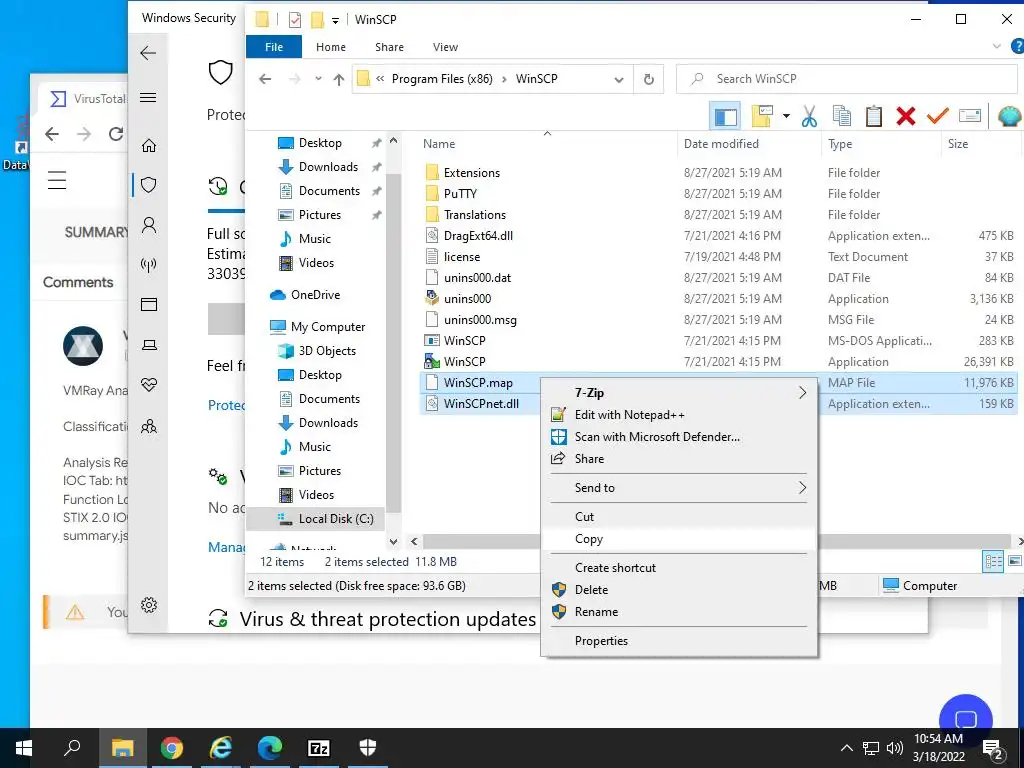
Task: Choose Edit with Notepad++
Action: point(679,415)
